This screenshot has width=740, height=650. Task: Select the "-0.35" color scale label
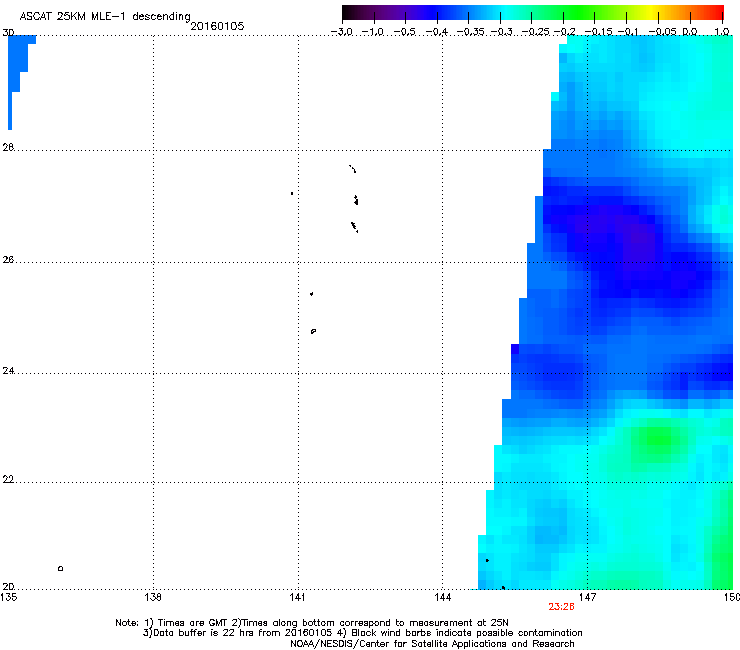coord(471,32)
